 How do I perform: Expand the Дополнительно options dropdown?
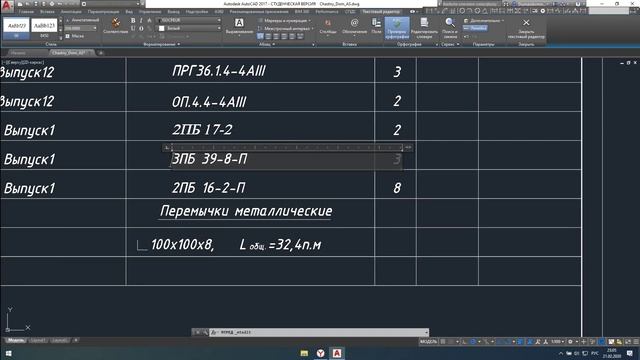pos(484,20)
